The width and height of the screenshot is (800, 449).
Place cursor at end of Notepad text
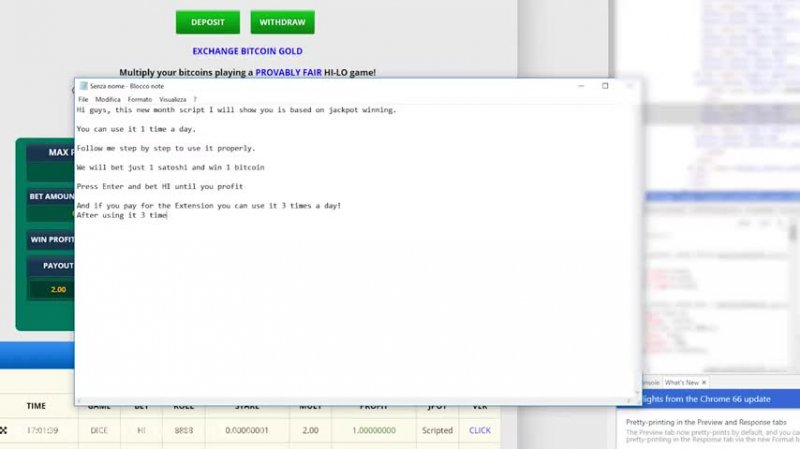pos(167,215)
